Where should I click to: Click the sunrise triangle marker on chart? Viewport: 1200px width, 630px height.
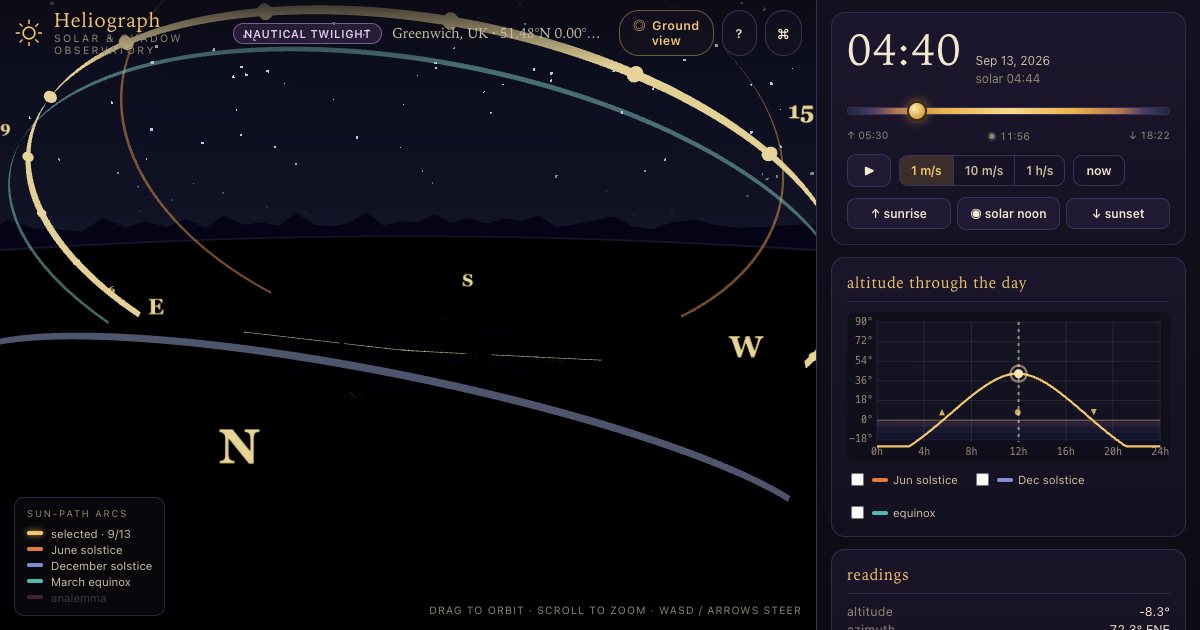point(941,412)
